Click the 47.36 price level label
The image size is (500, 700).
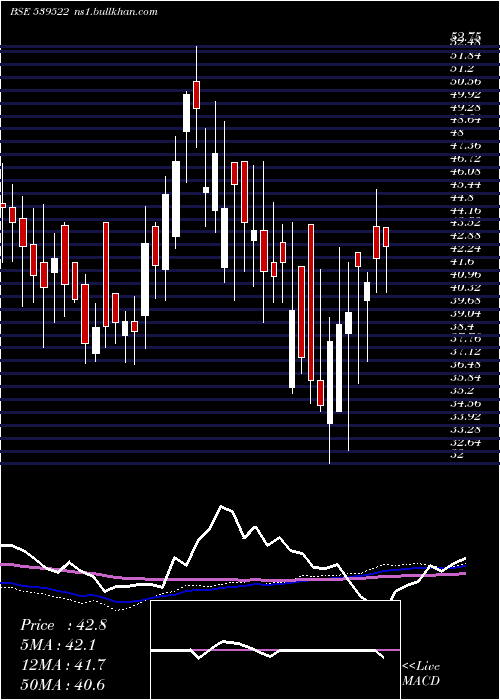[x=465, y=146]
